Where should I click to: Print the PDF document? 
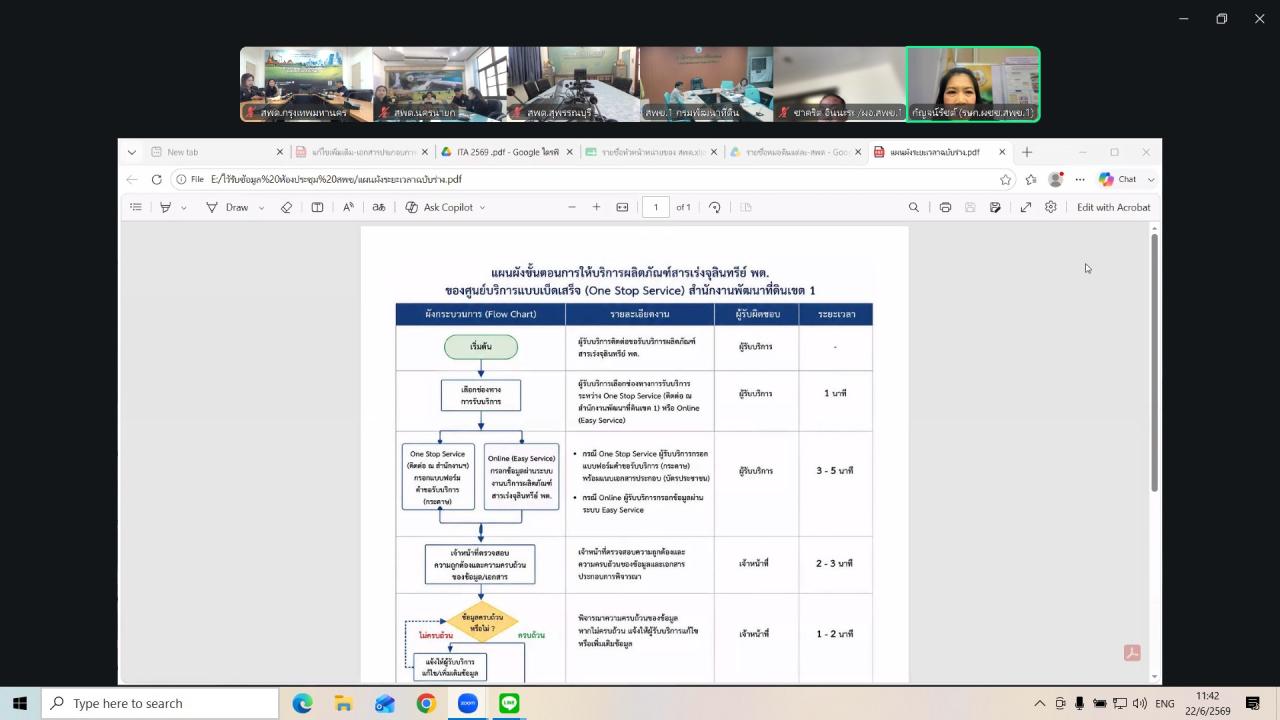[945, 207]
